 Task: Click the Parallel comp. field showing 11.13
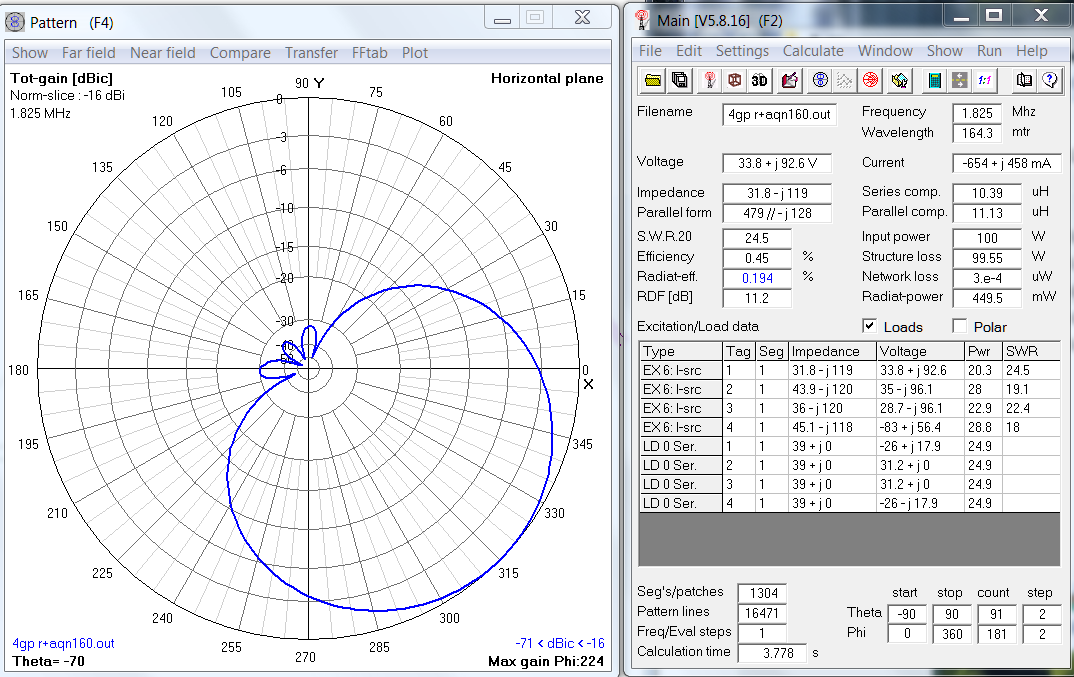click(x=987, y=213)
